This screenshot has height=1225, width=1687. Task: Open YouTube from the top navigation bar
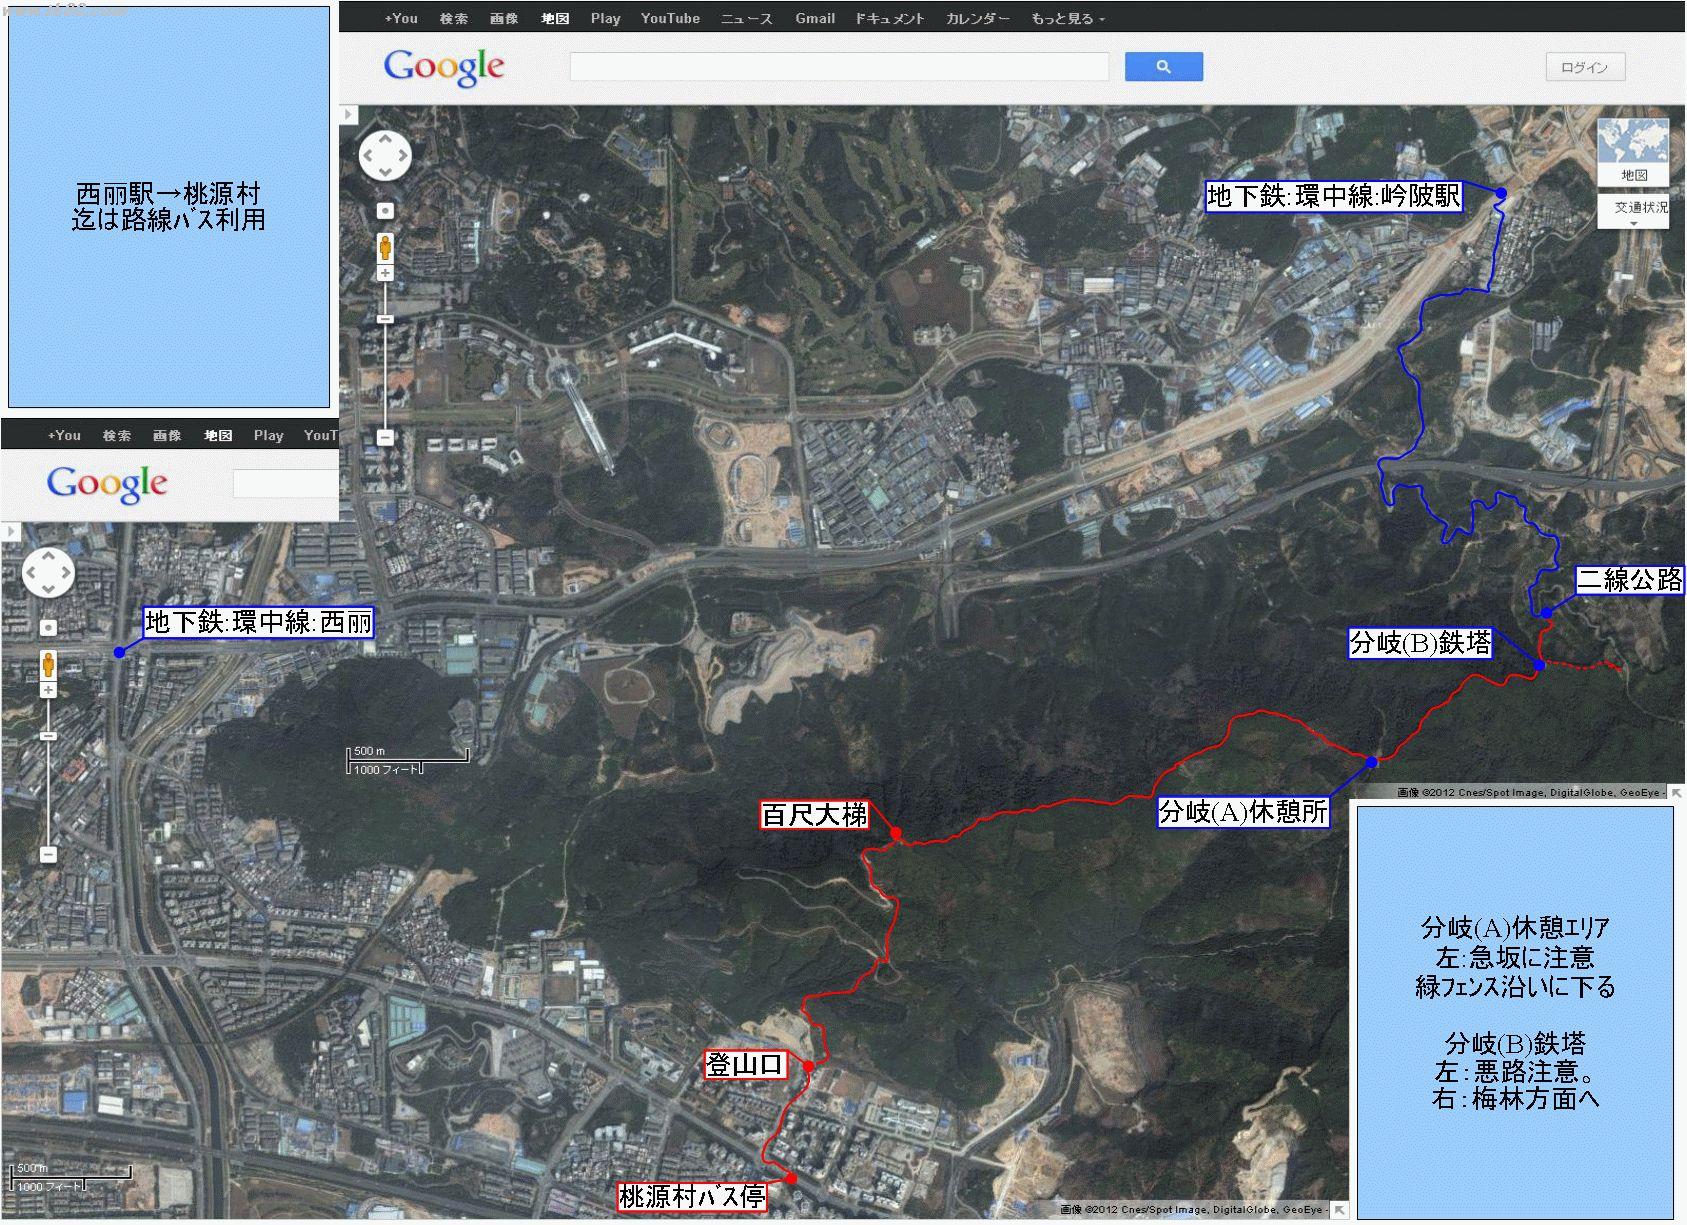coord(670,19)
